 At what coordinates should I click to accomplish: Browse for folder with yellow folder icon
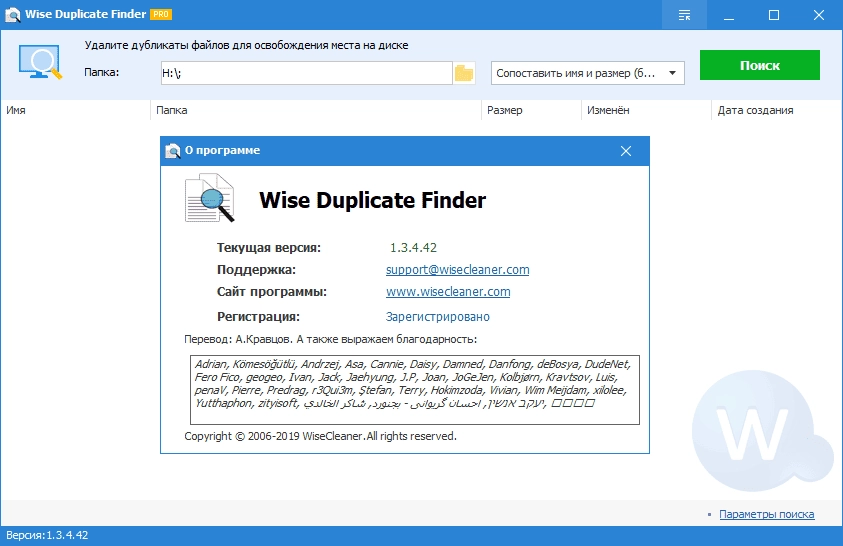pos(463,73)
